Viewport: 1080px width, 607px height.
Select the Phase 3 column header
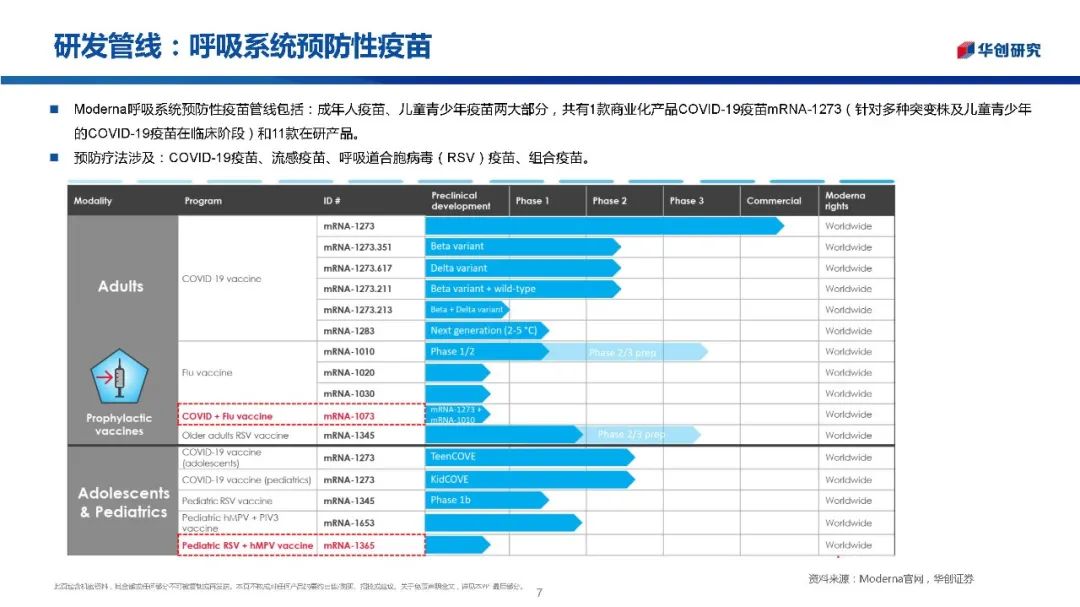pyautogui.click(x=686, y=201)
